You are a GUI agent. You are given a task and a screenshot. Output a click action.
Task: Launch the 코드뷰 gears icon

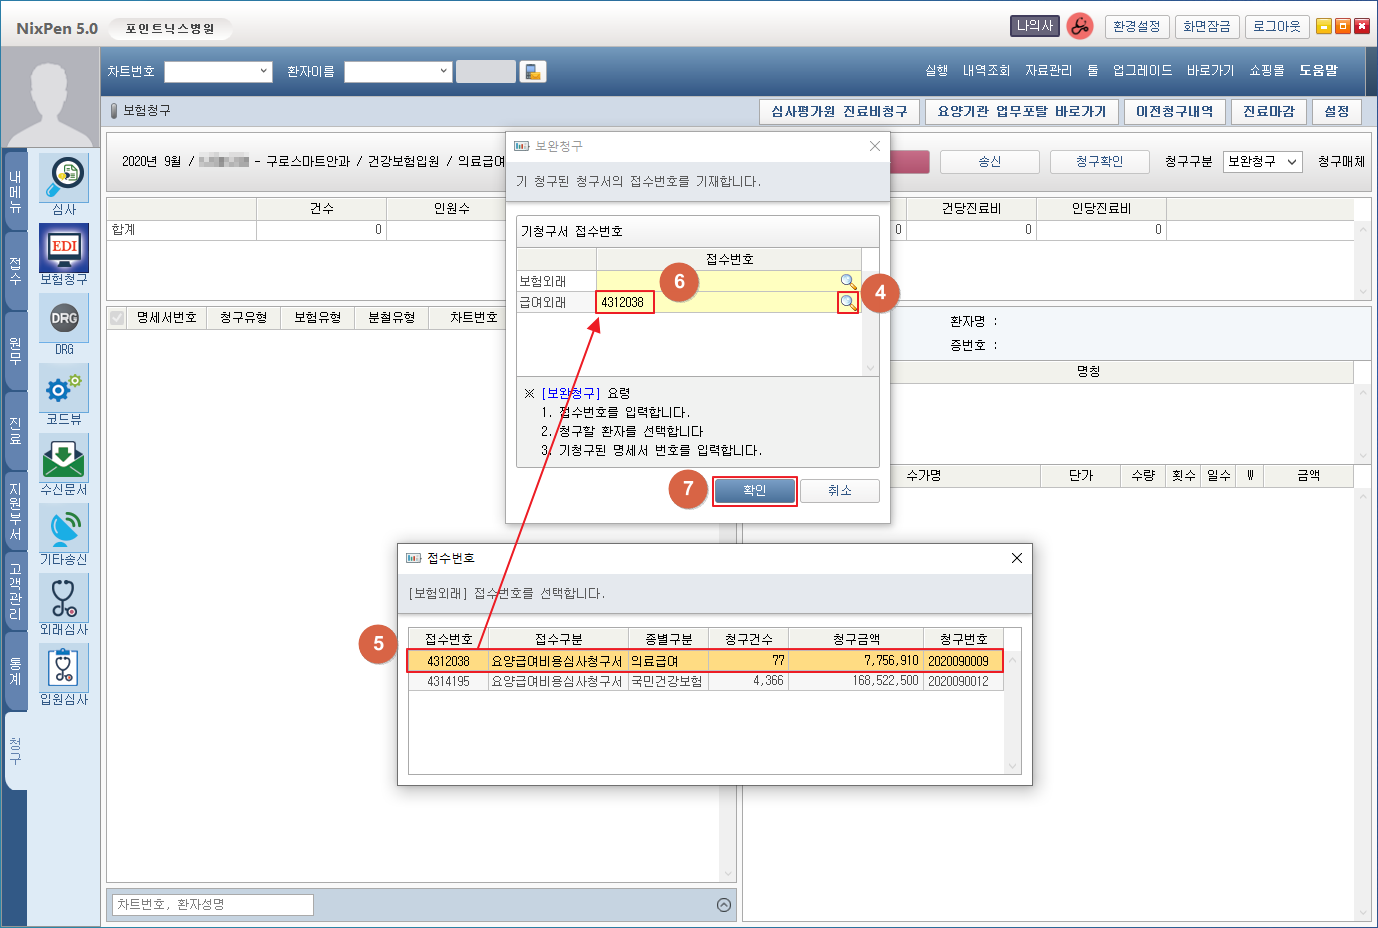click(64, 389)
